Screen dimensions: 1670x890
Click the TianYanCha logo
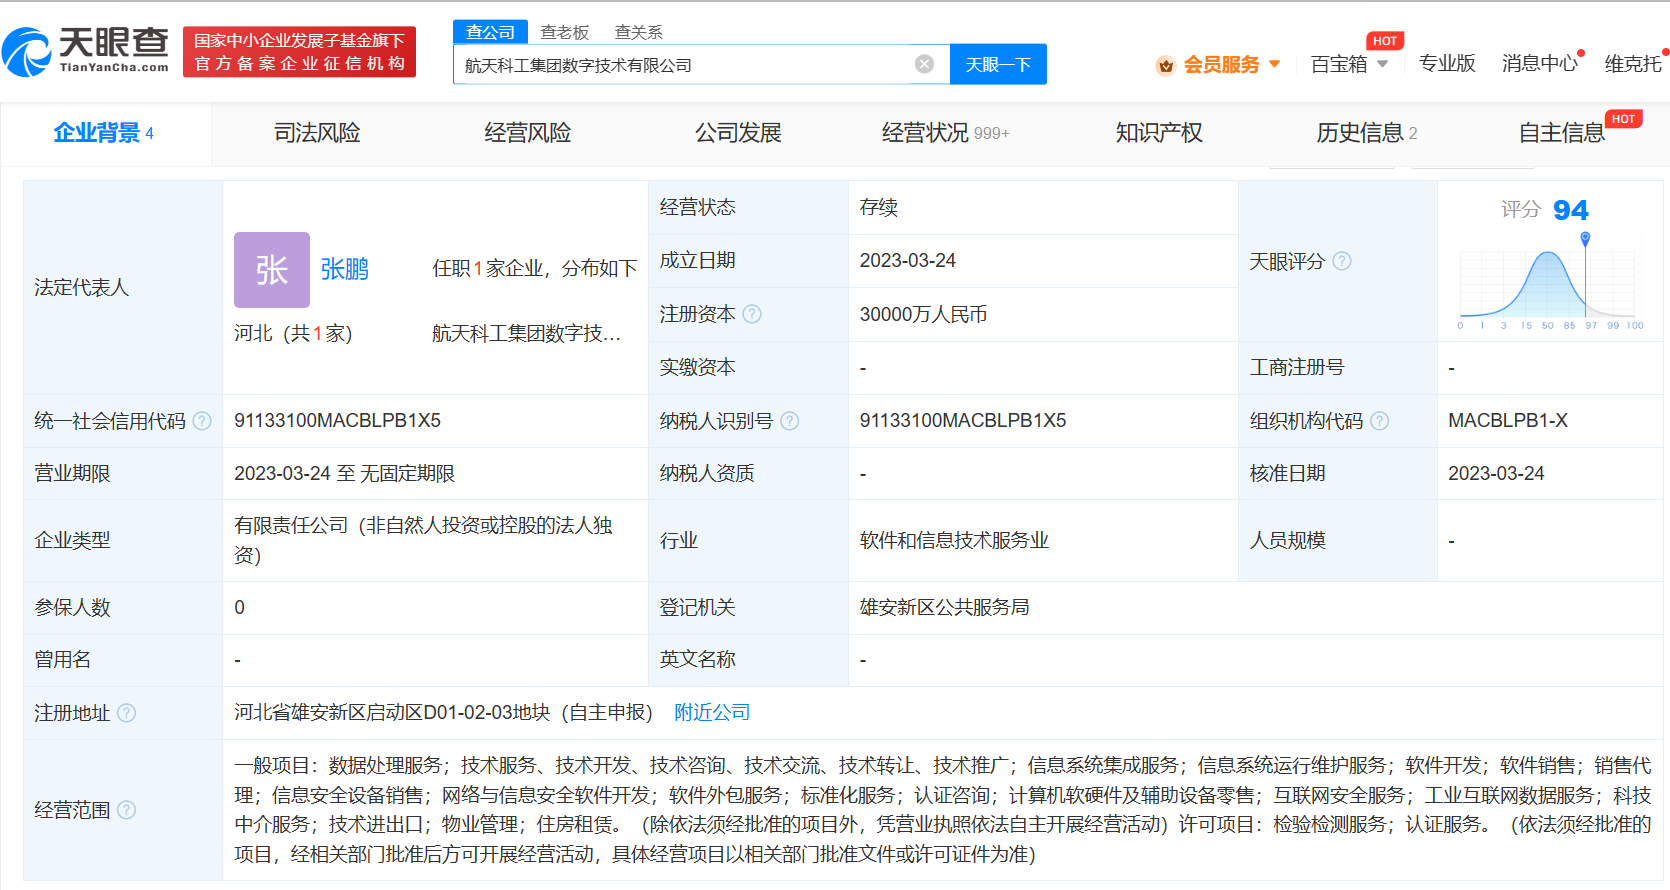(86, 51)
